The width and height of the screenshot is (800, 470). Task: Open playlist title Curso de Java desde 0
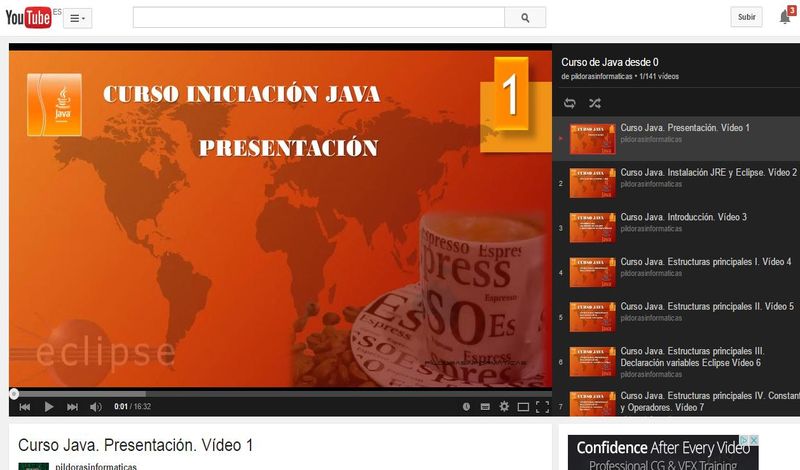point(610,62)
